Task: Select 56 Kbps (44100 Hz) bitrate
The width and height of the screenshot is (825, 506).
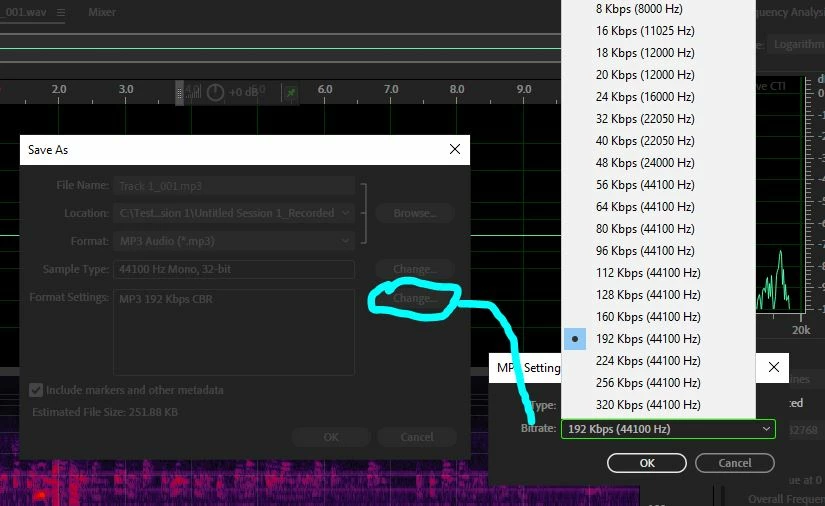Action: [x=659, y=185]
